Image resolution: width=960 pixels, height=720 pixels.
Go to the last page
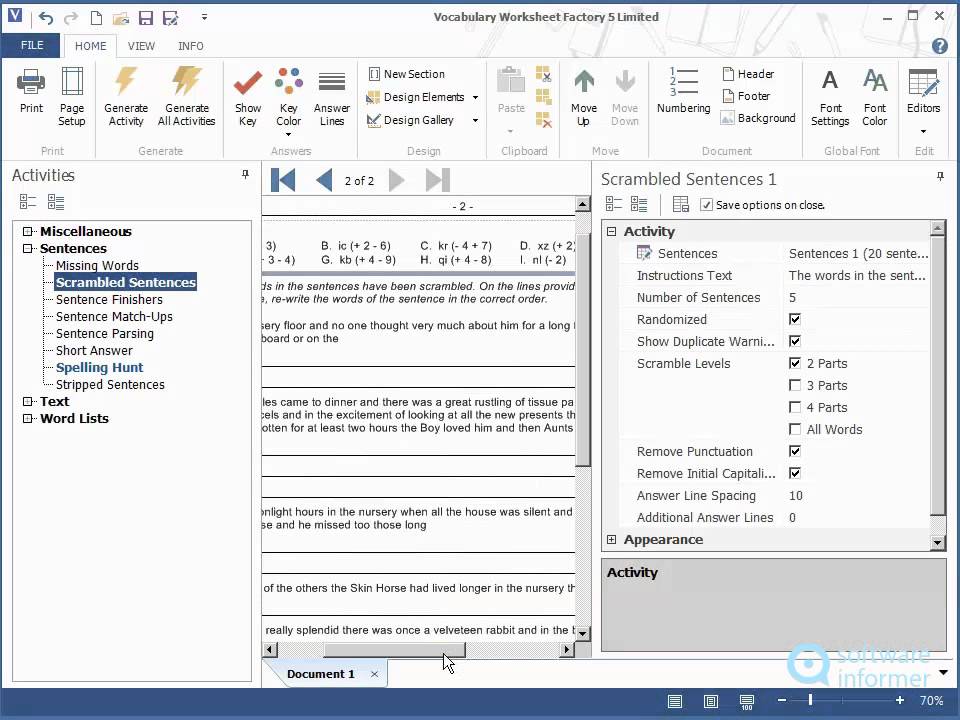438,180
